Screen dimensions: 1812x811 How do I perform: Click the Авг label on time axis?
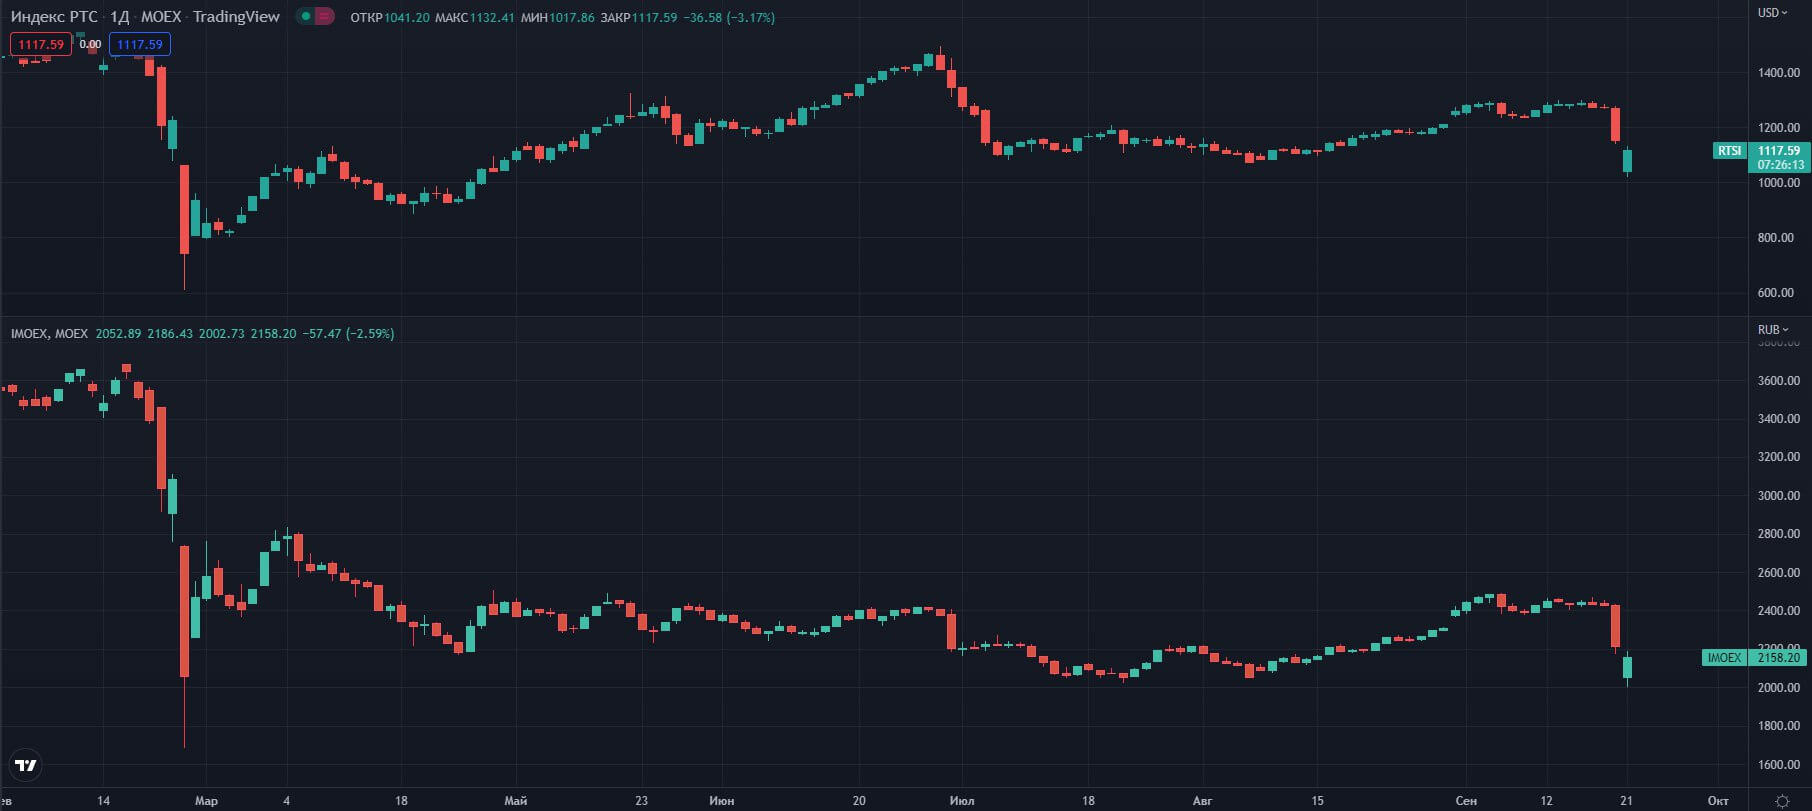pyautogui.click(x=1202, y=801)
